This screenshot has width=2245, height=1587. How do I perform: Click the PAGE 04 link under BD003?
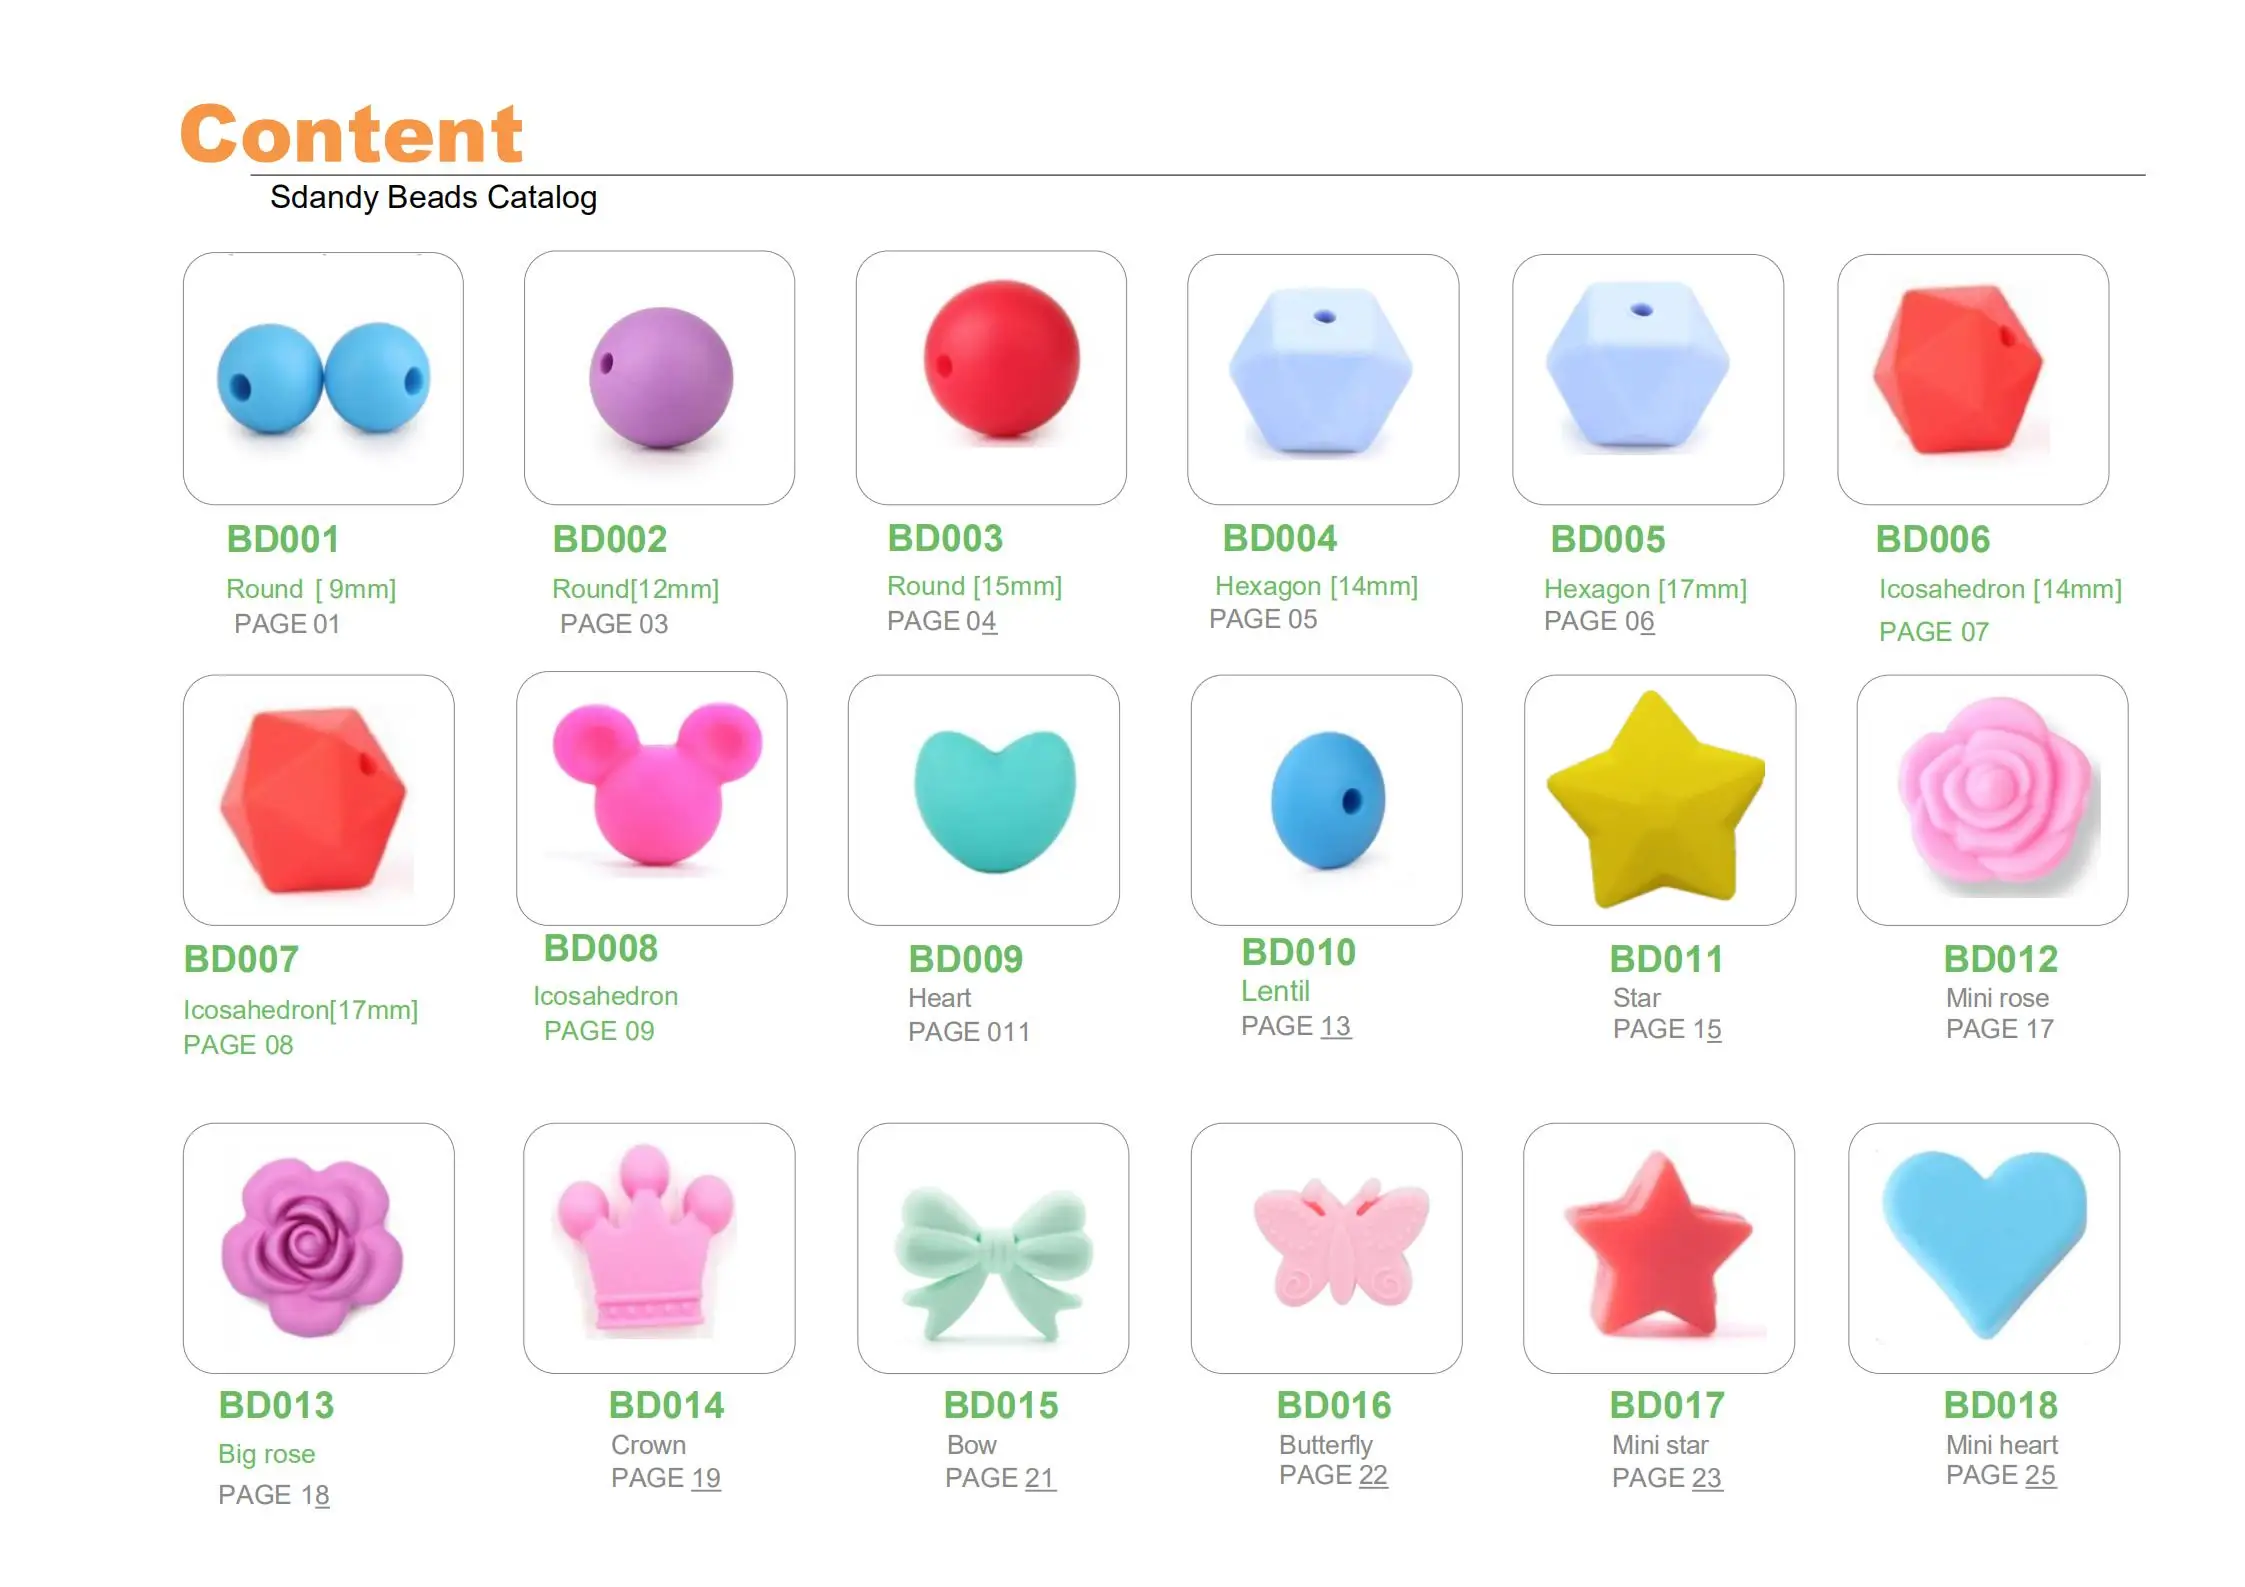click(x=942, y=621)
